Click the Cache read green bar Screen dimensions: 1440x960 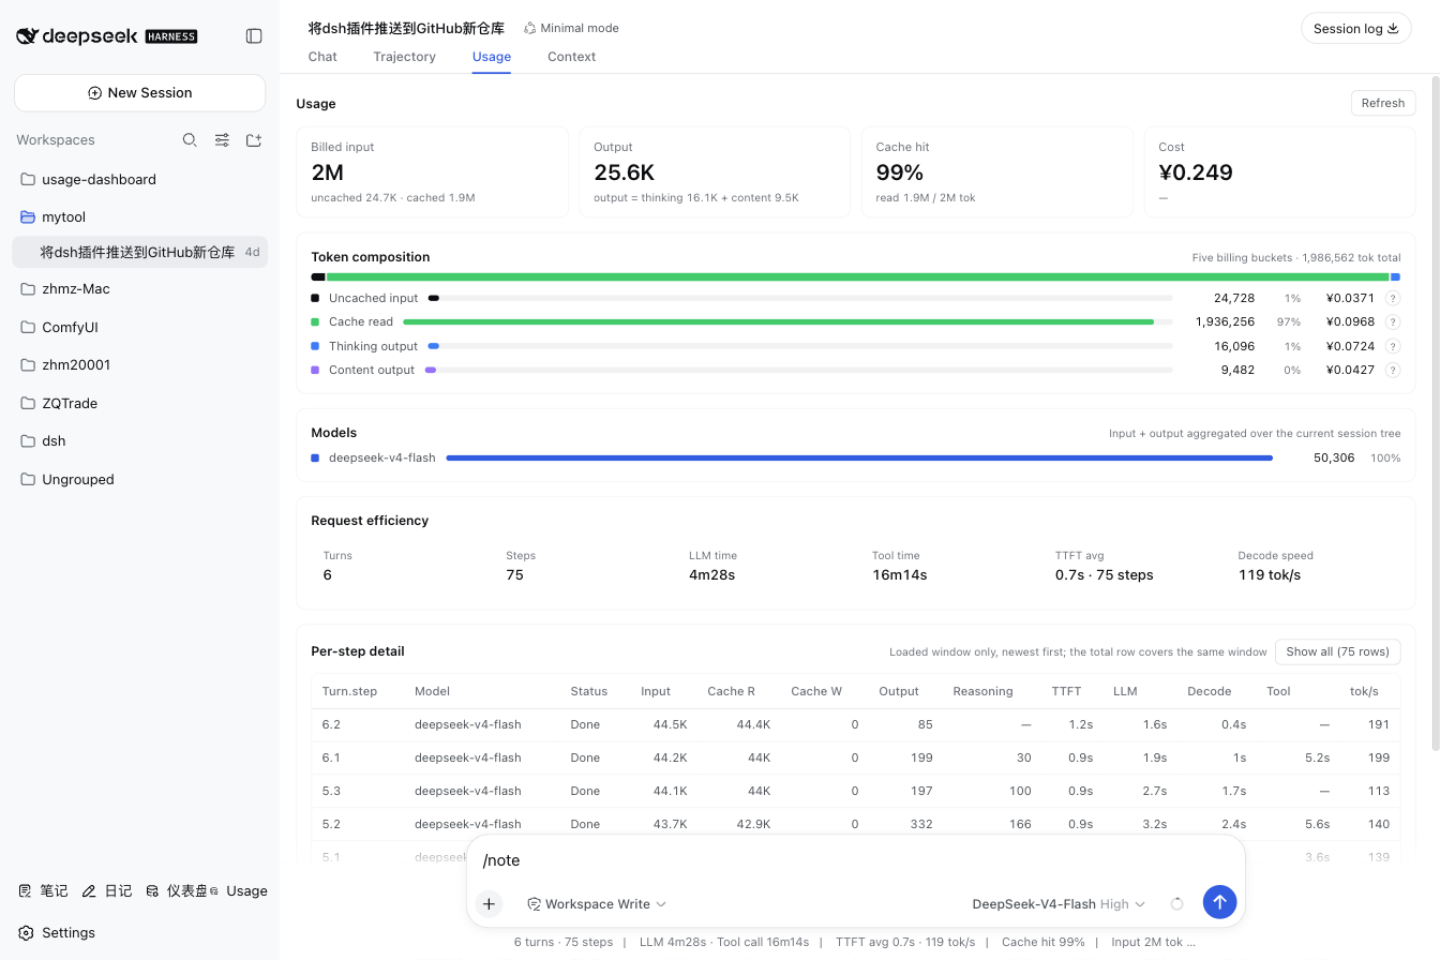coord(778,322)
